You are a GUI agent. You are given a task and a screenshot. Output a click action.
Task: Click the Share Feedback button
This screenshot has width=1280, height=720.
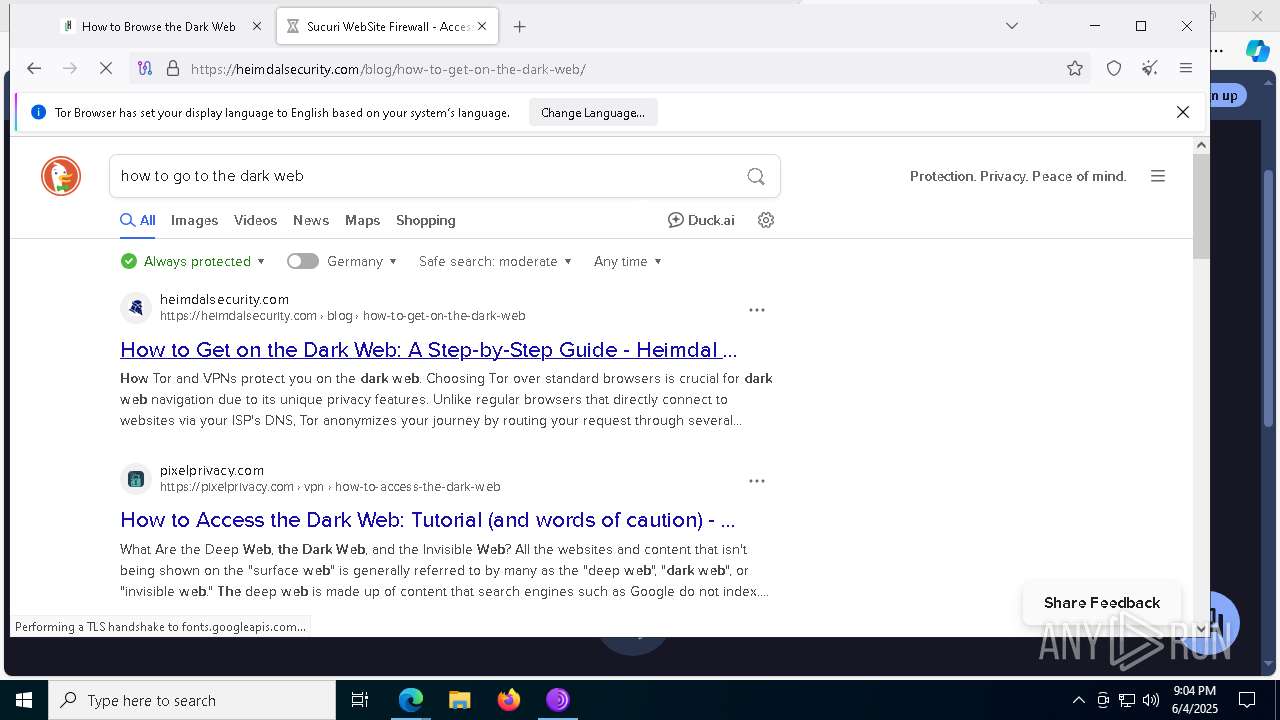(x=1102, y=603)
